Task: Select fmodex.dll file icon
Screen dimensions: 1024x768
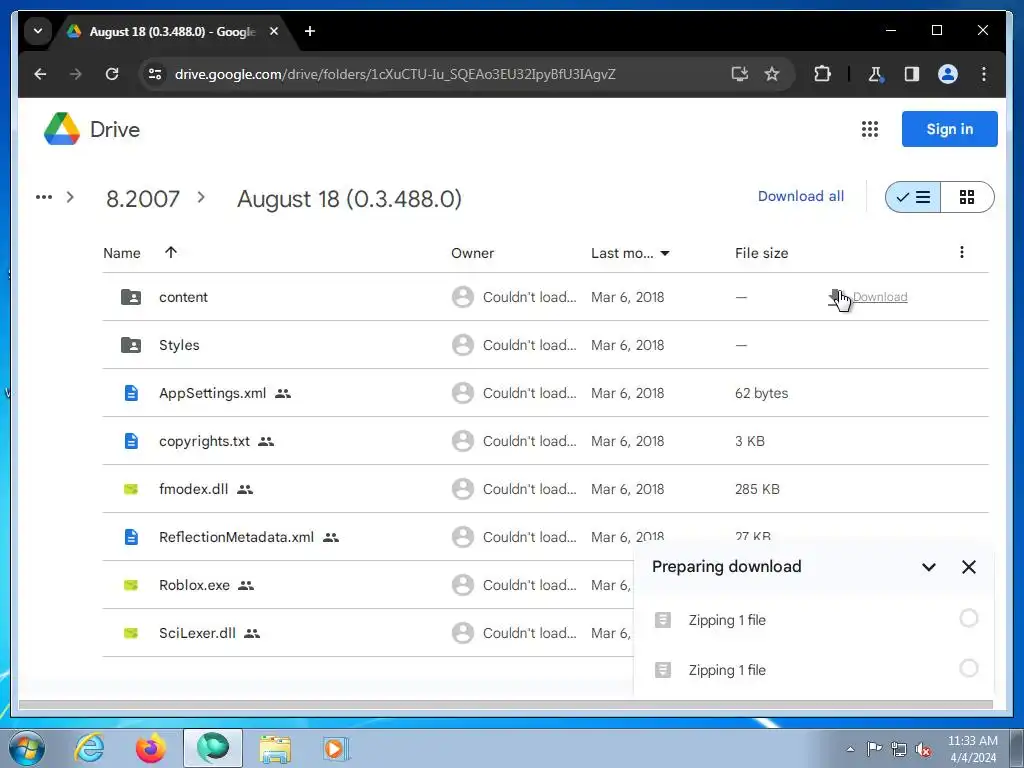Action: 131,489
